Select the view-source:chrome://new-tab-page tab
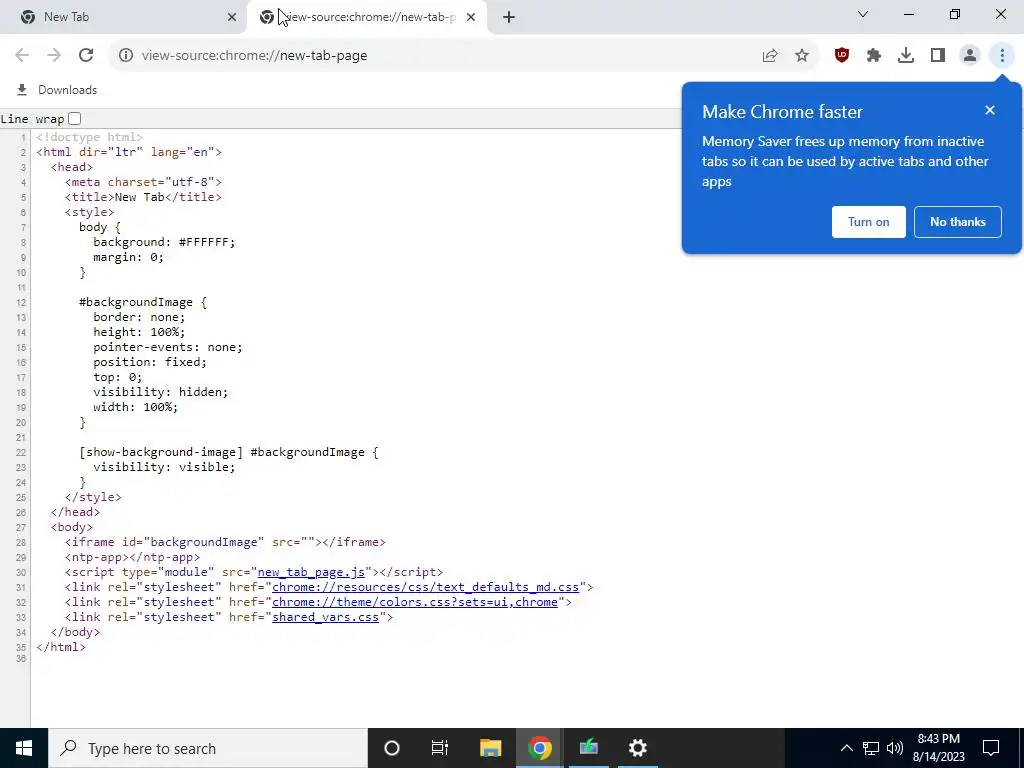Viewport: 1024px width, 768px height. 367,17
